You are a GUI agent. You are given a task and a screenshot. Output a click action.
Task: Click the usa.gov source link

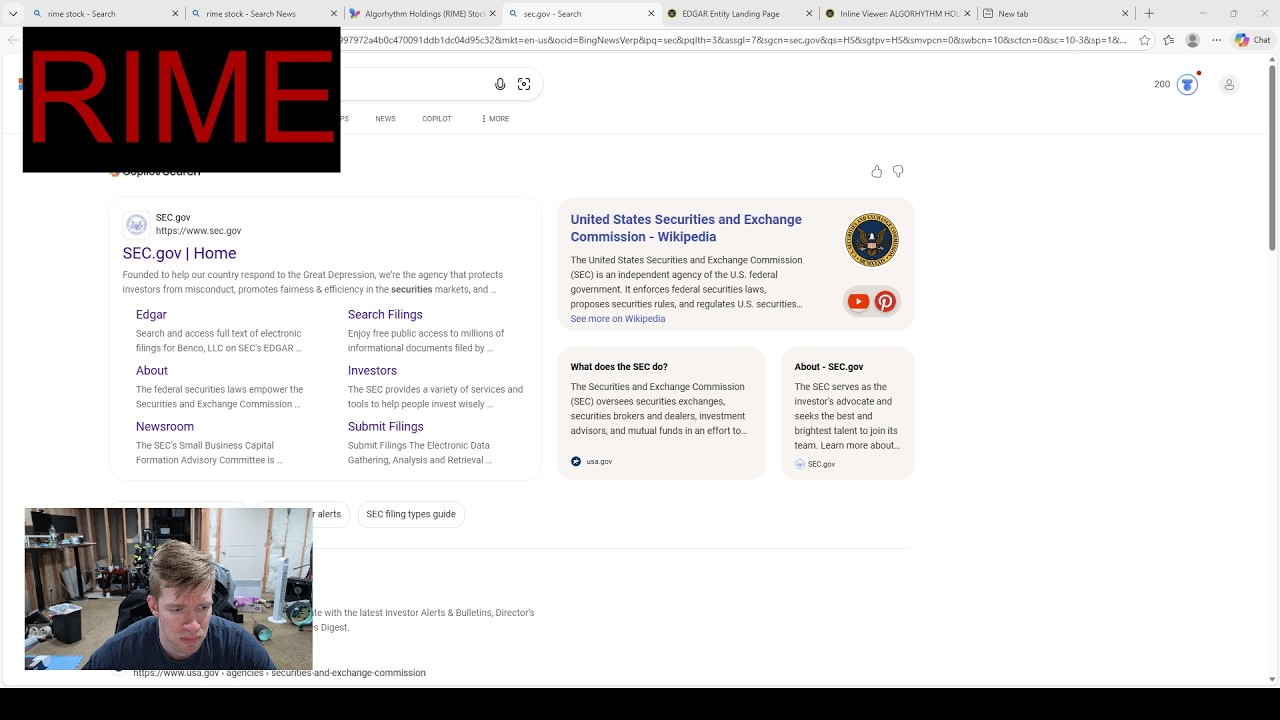point(591,461)
